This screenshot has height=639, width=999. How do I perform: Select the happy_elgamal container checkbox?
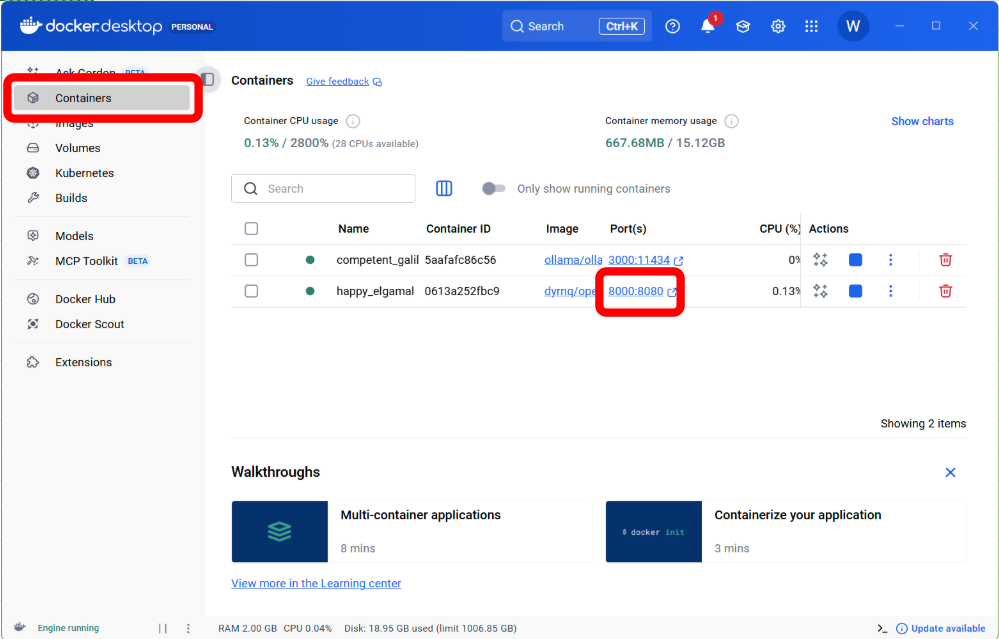(x=251, y=291)
